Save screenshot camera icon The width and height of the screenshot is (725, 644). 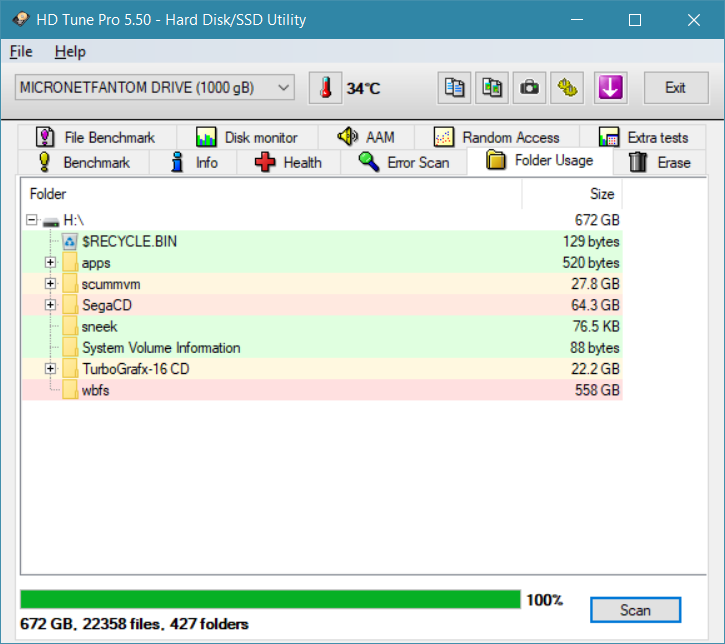pos(529,88)
